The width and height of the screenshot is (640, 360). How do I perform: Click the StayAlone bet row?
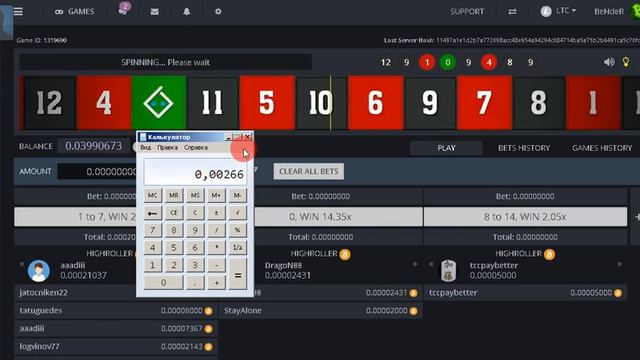coord(321,311)
